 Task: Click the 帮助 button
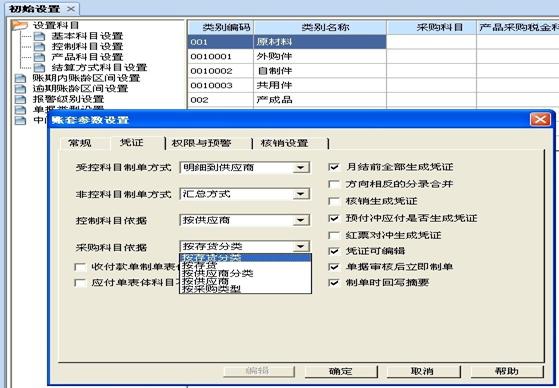[x=507, y=371]
